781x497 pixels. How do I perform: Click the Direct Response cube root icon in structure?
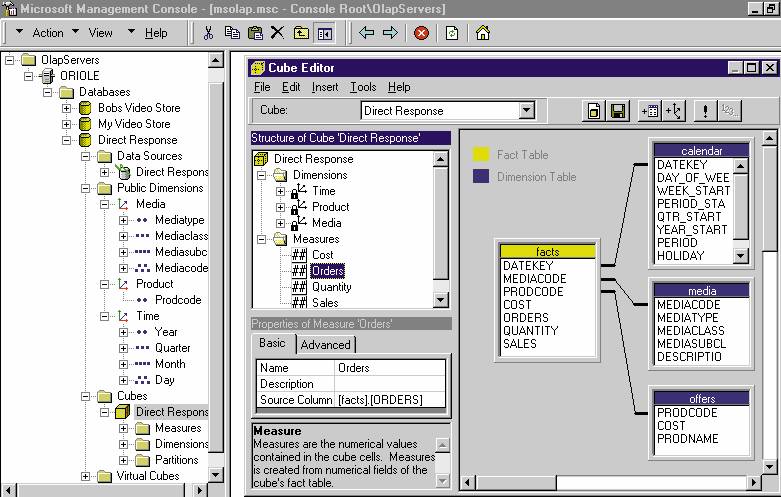(x=260, y=159)
